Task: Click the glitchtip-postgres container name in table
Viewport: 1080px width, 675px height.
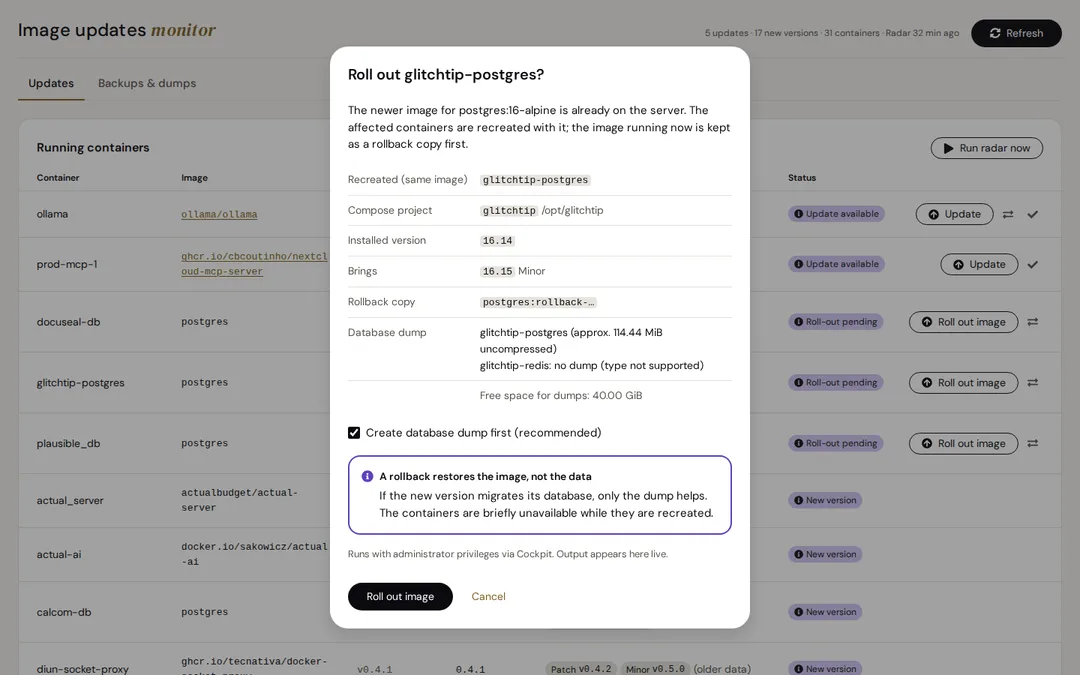Action: pos(81,383)
